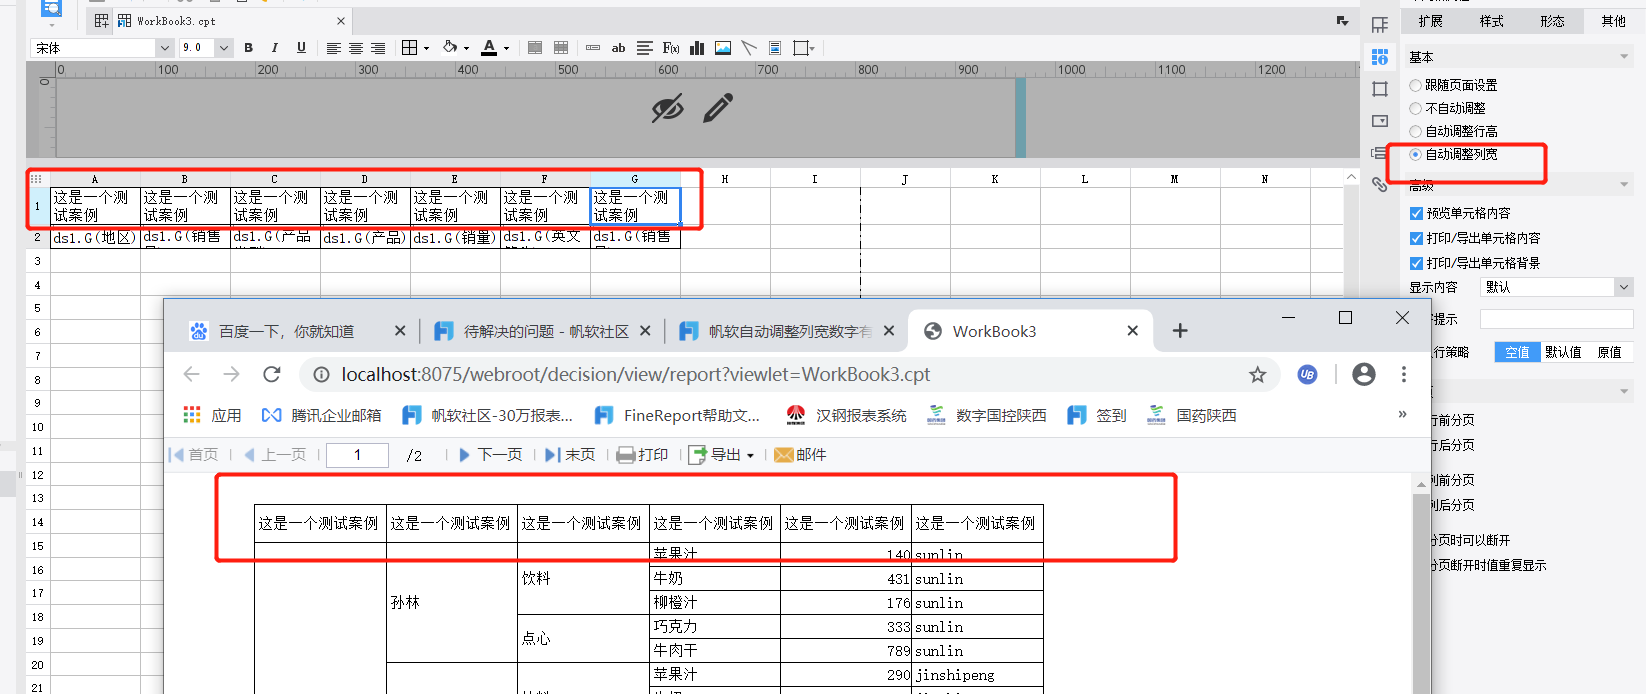Screen dimensions: 1646x694
Task: Click the paint bucket fill icon
Action: coord(450,47)
